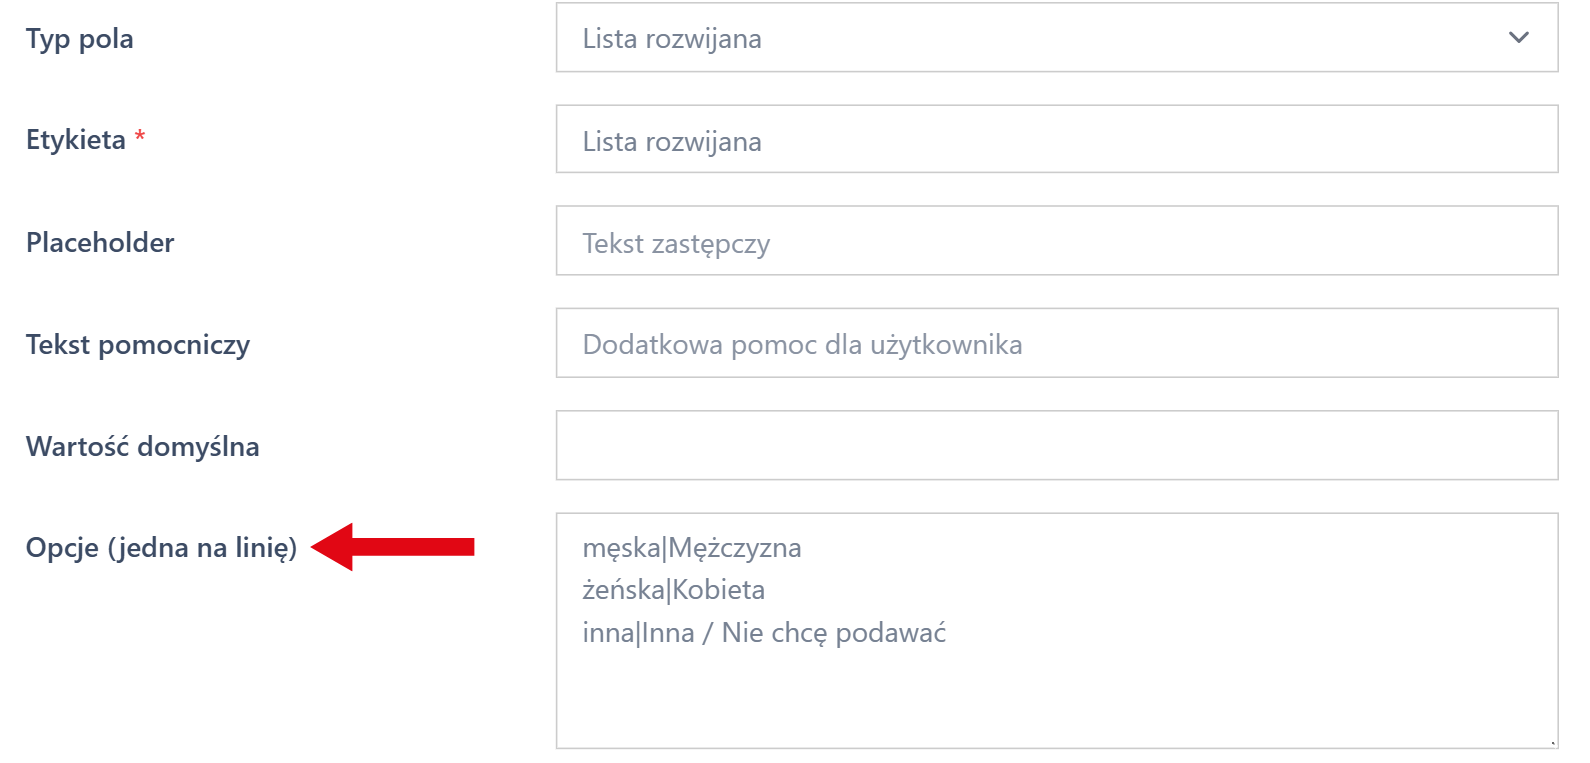Click the red asterisk next to Etykieta
Image resolution: width=1590 pixels, height=763 pixels.
(139, 138)
